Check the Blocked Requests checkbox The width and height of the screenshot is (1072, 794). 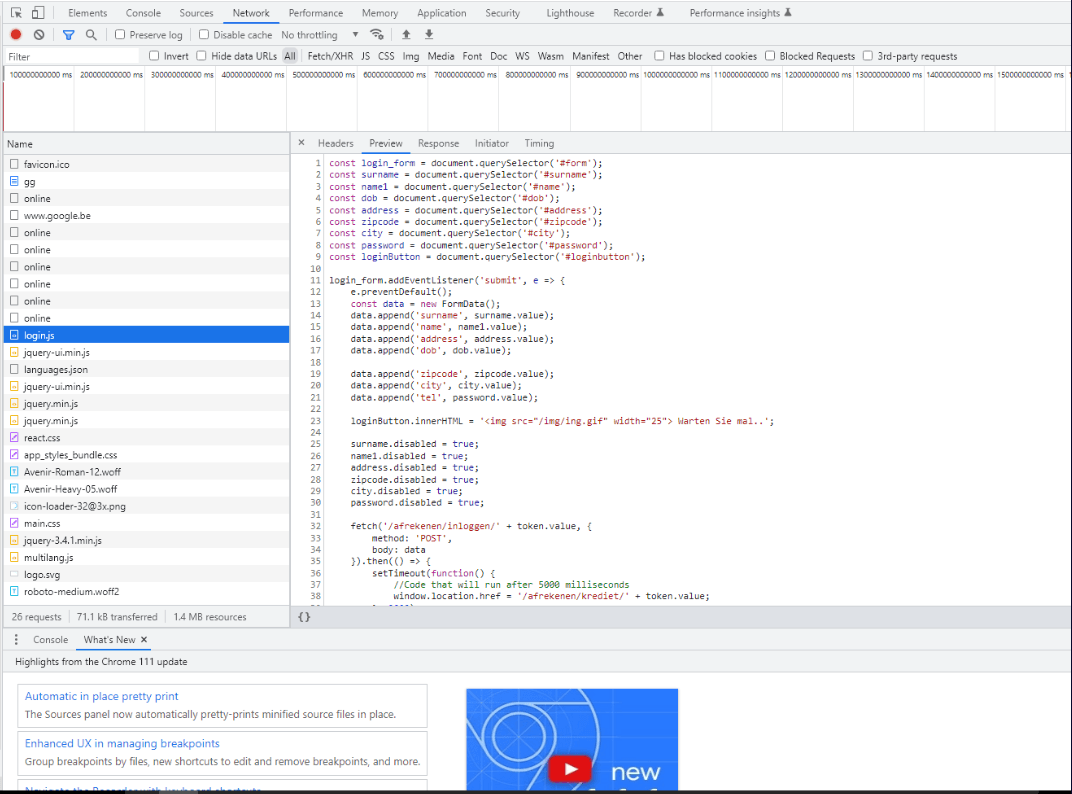pyautogui.click(x=770, y=55)
